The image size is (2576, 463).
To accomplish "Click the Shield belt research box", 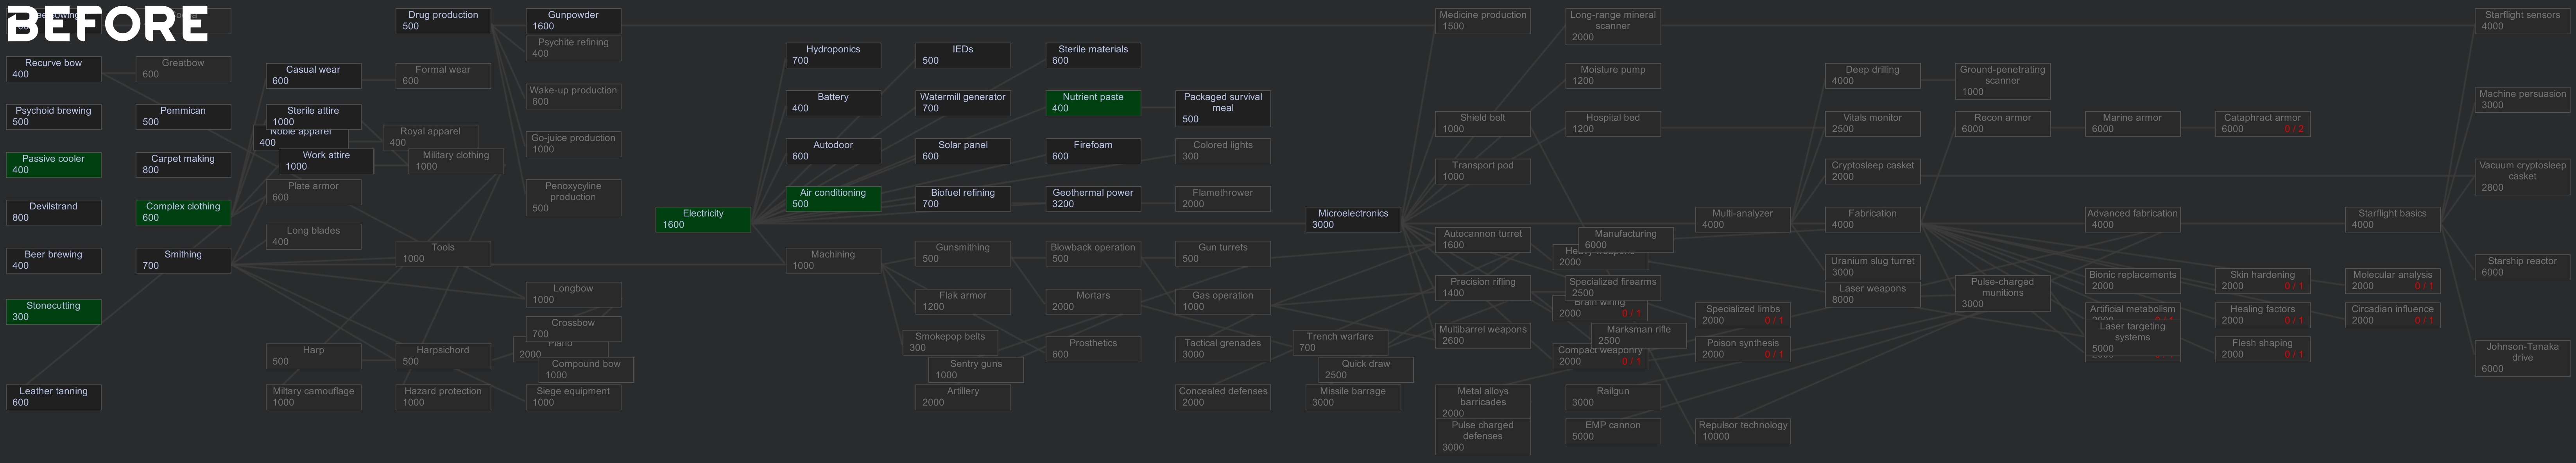I will coord(1483,123).
